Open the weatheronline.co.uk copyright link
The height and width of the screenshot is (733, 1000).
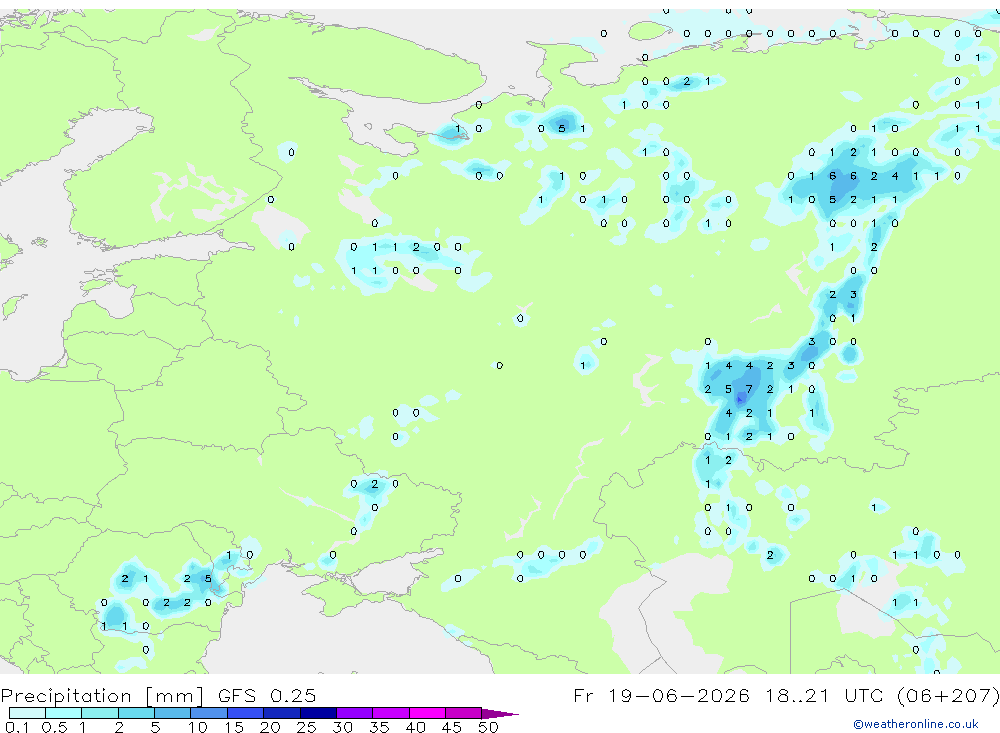[915, 724]
